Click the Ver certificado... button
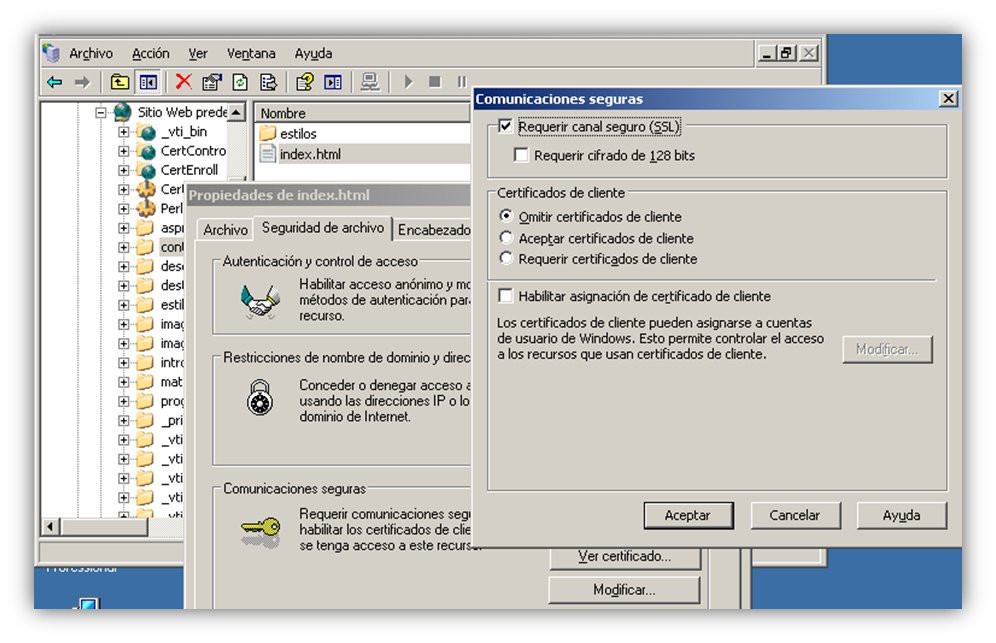996x643 pixels. (x=624, y=557)
